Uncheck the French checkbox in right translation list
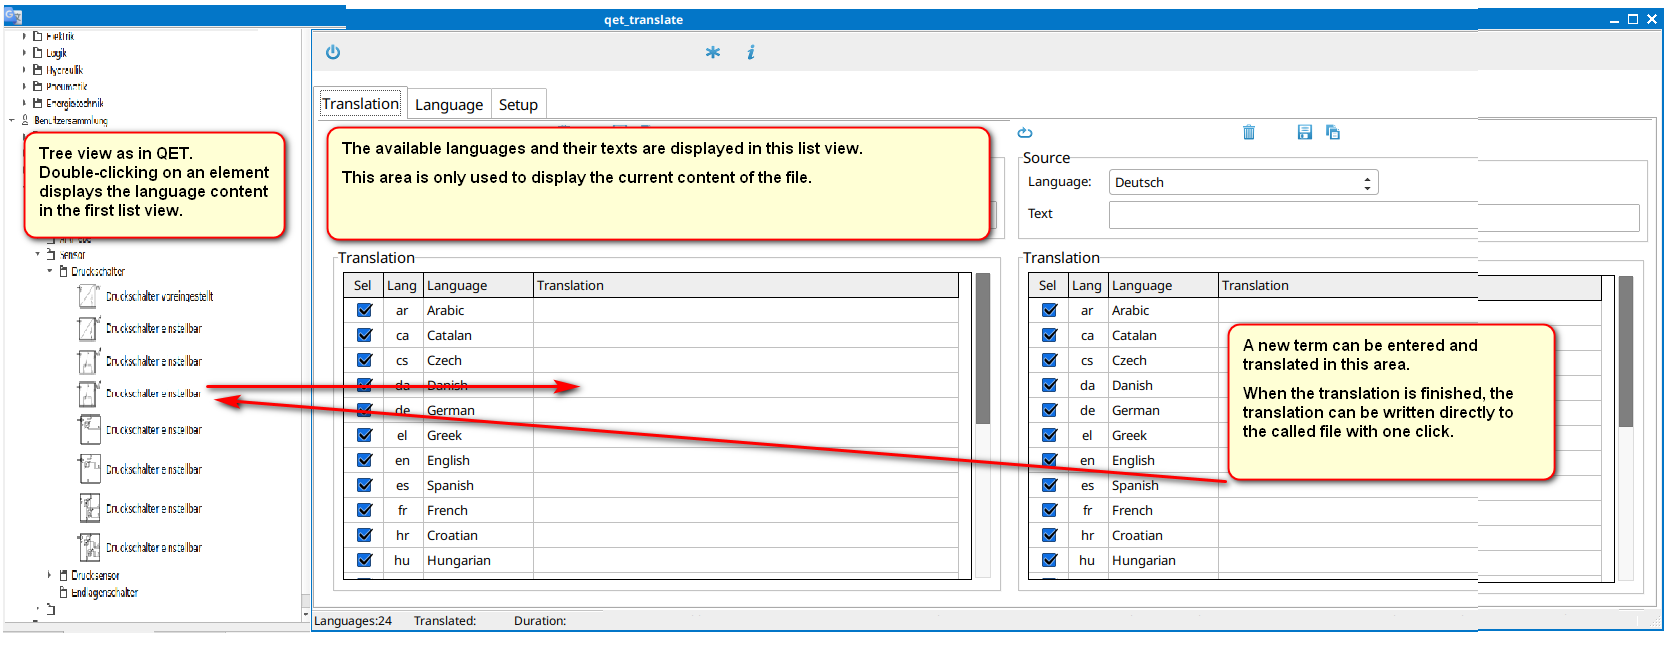Image resolution: width=1672 pixels, height=646 pixels. click(x=1049, y=510)
